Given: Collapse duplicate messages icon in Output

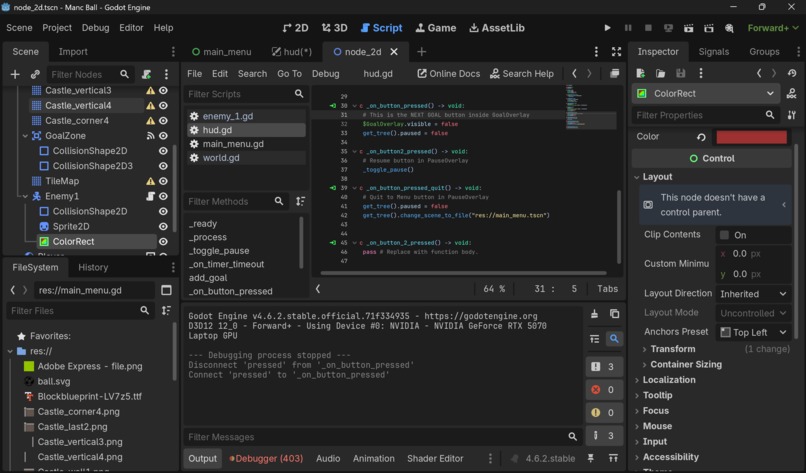Looking at the screenshot, I should [594, 339].
